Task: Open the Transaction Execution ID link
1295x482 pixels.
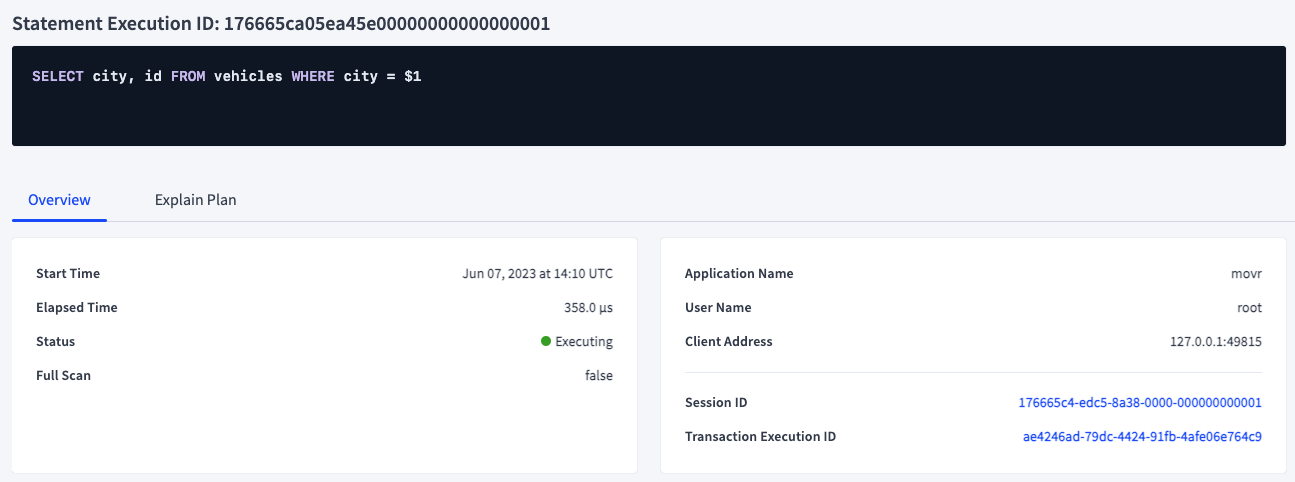Action: [1141, 437]
